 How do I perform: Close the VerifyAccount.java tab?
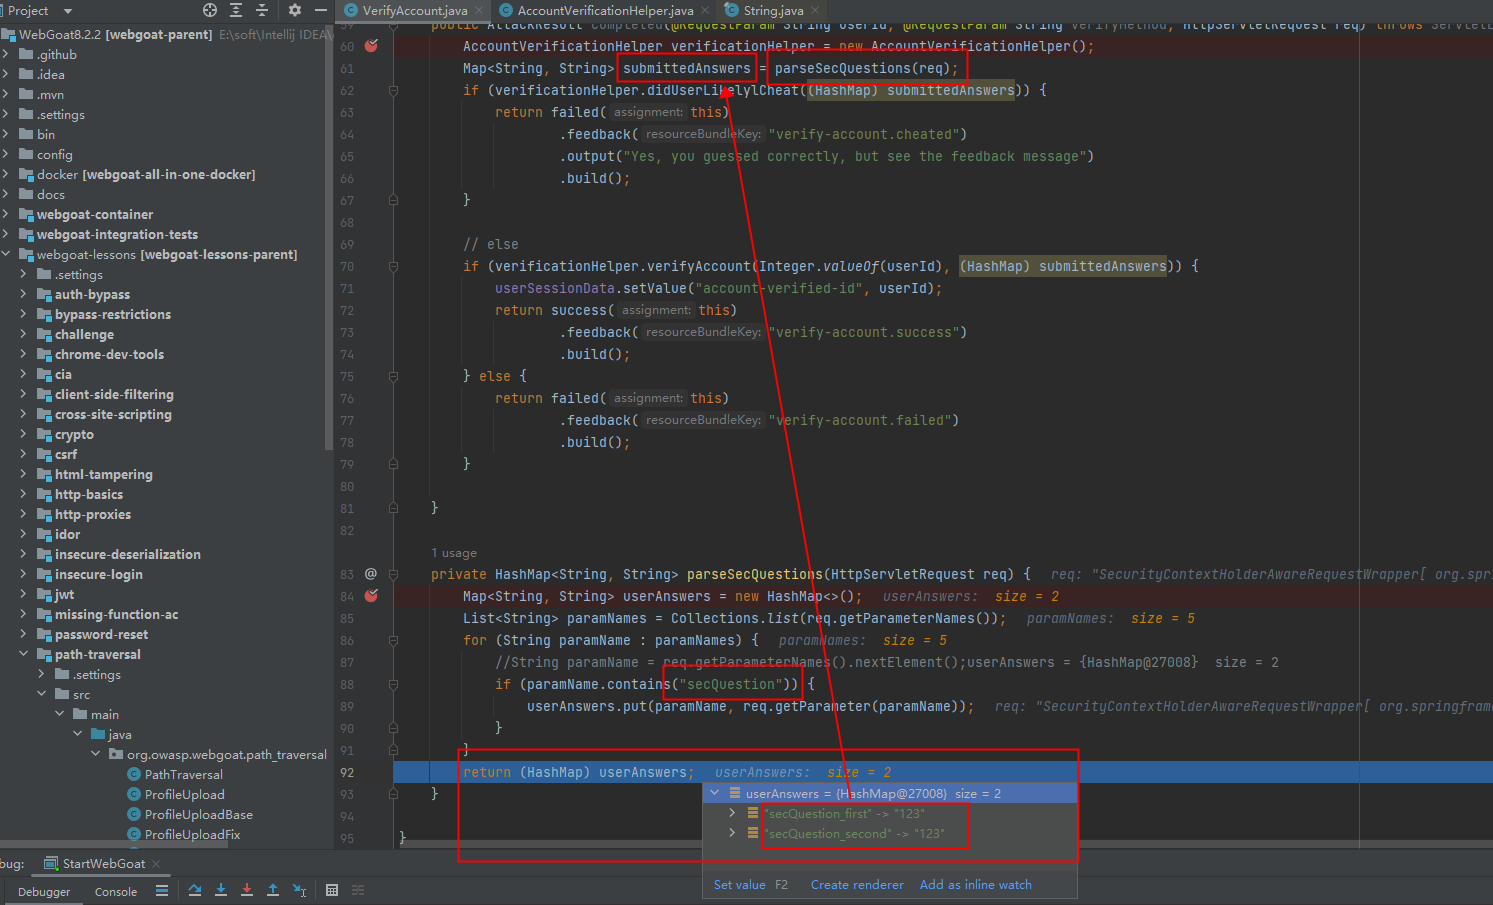[x=479, y=10]
